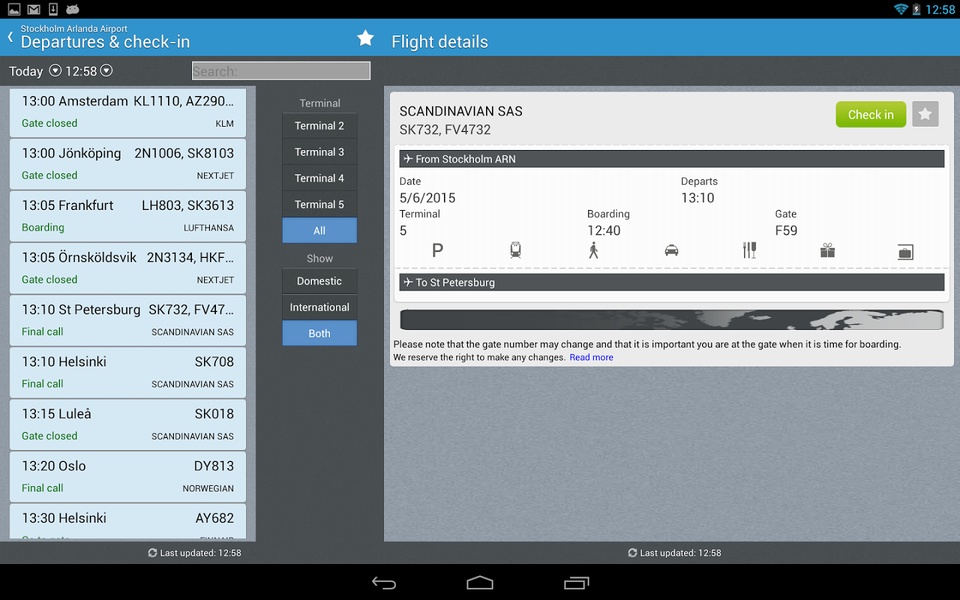Image resolution: width=960 pixels, height=600 pixels.
Task: Open Android recent apps
Action: (x=576, y=583)
